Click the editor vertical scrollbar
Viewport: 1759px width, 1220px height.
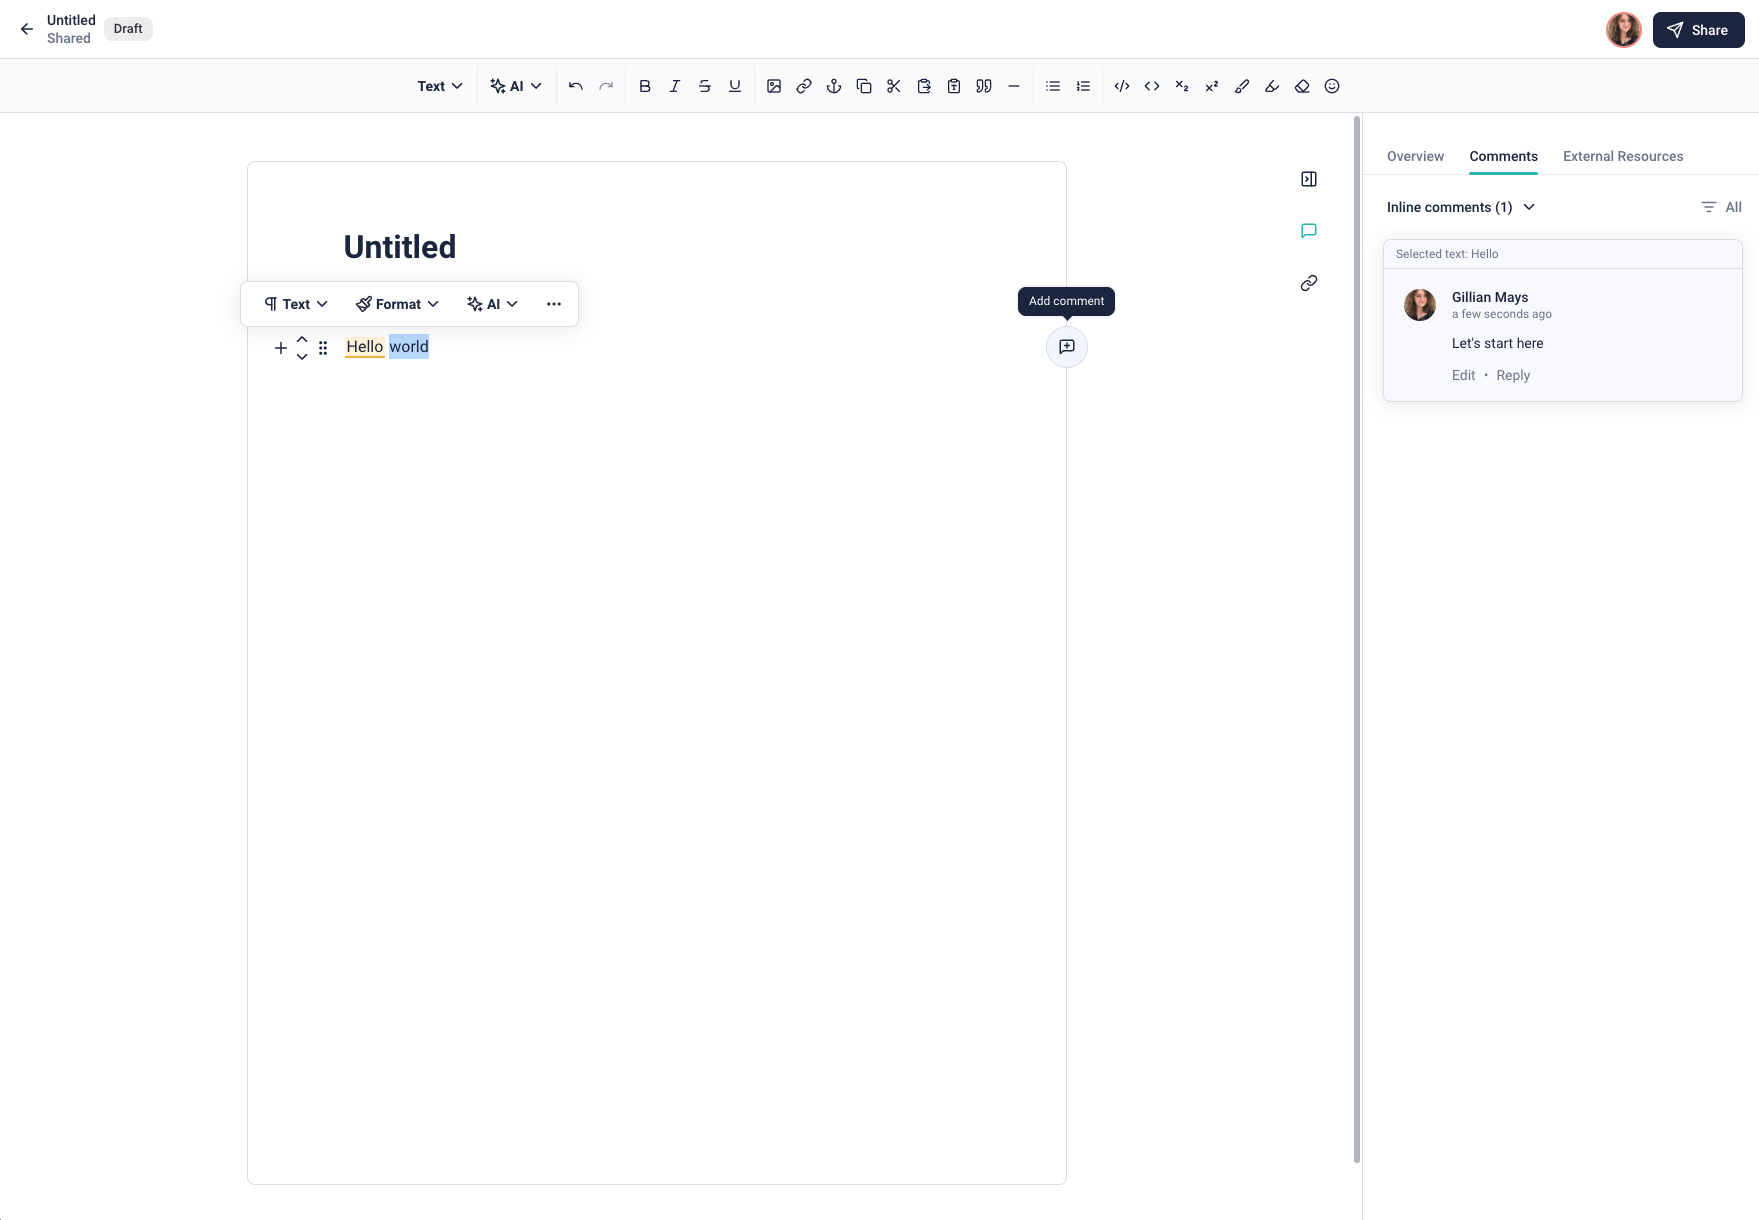(x=1357, y=639)
